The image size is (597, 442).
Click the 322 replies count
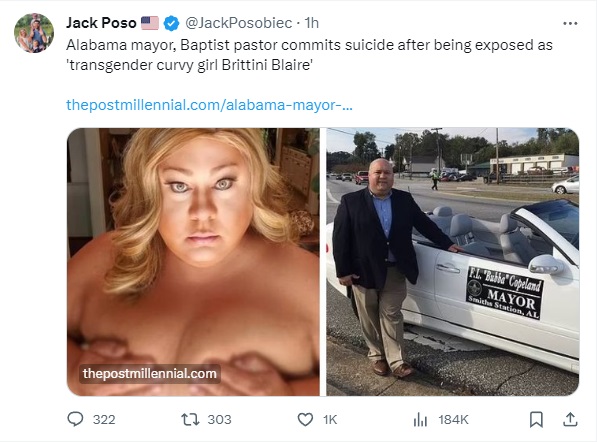104,420
